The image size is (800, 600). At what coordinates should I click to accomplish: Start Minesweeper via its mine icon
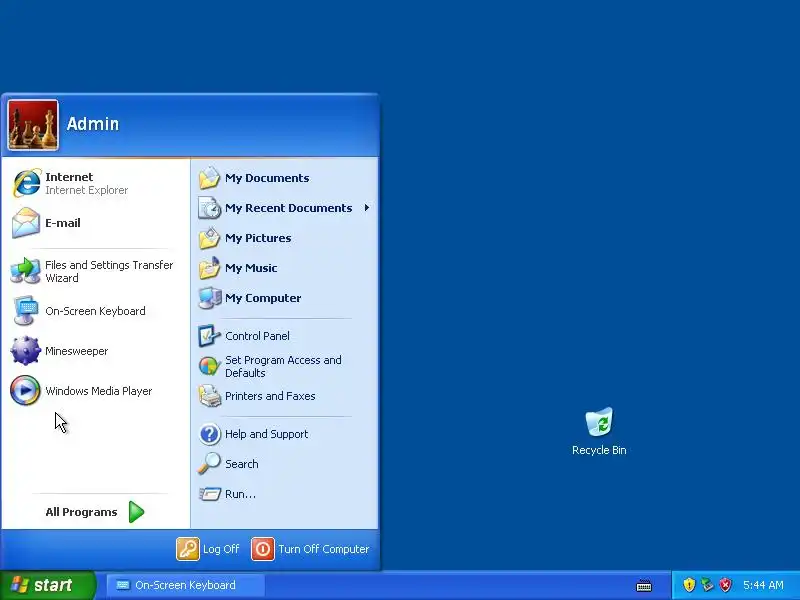coord(26,351)
